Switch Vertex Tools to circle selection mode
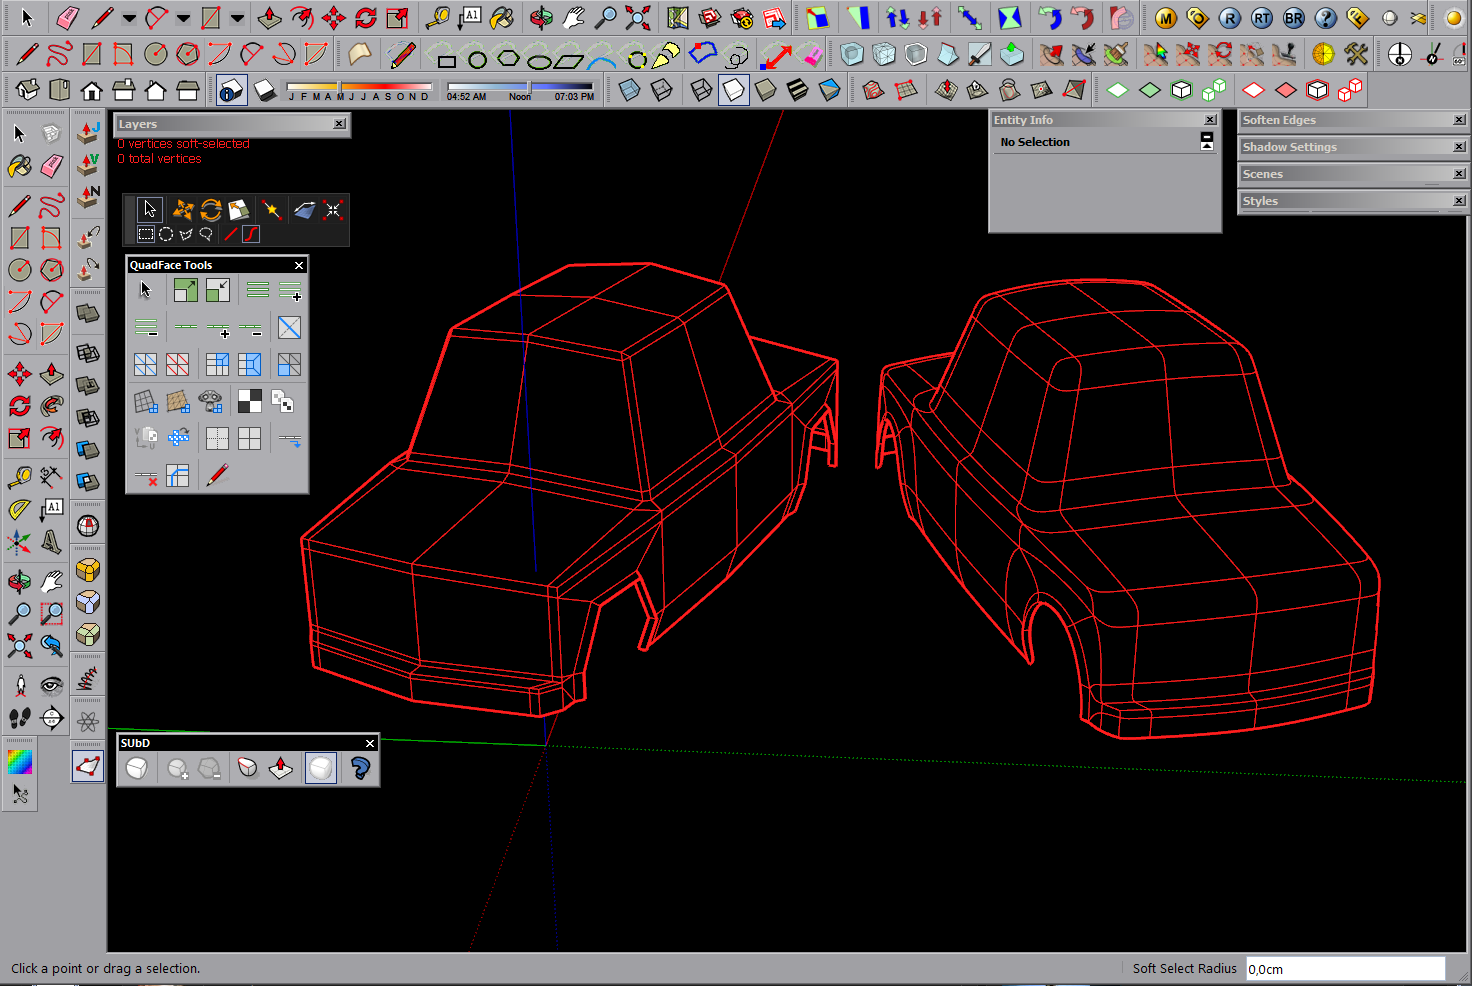This screenshot has height=986, width=1472. click(x=166, y=234)
